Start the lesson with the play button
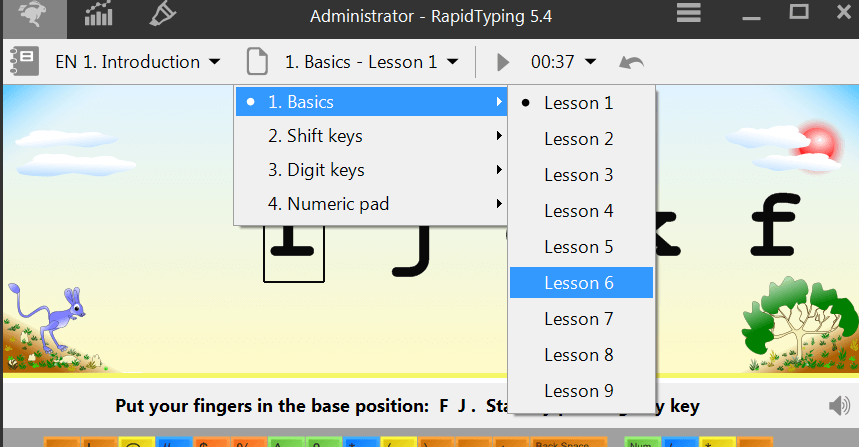859x447 pixels. click(x=502, y=62)
